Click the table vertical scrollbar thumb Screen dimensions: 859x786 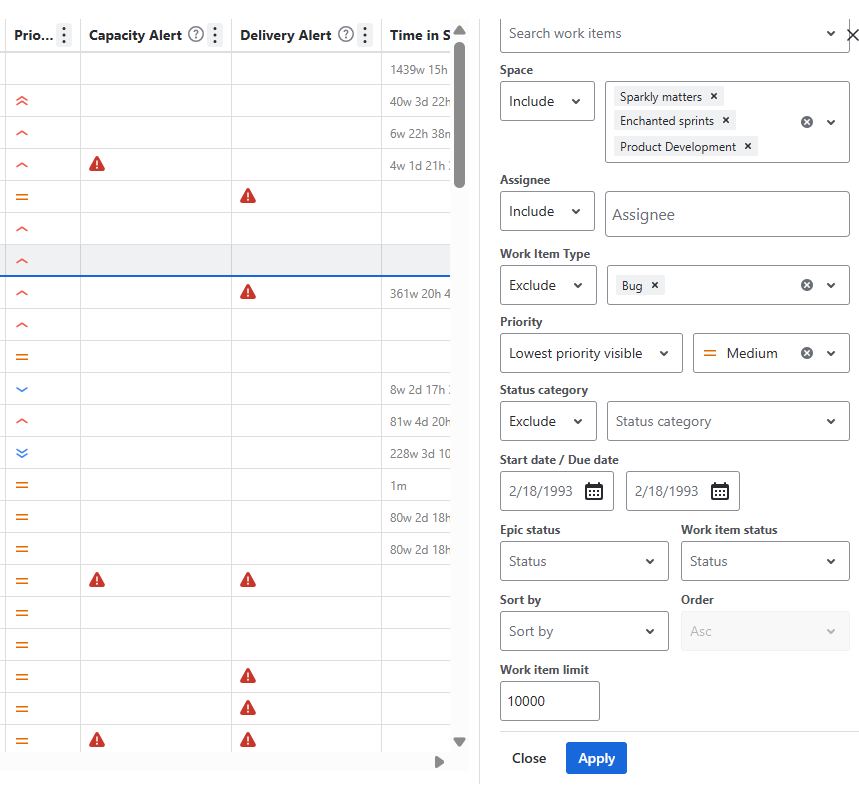tap(460, 115)
